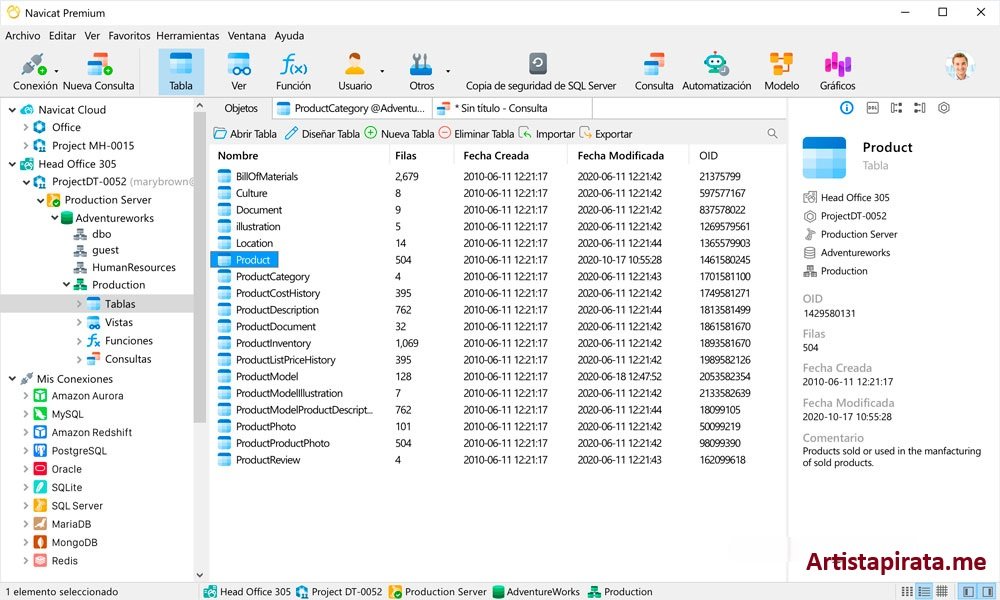Open the Ver toolbar icon
1000x600 pixels.
click(238, 71)
